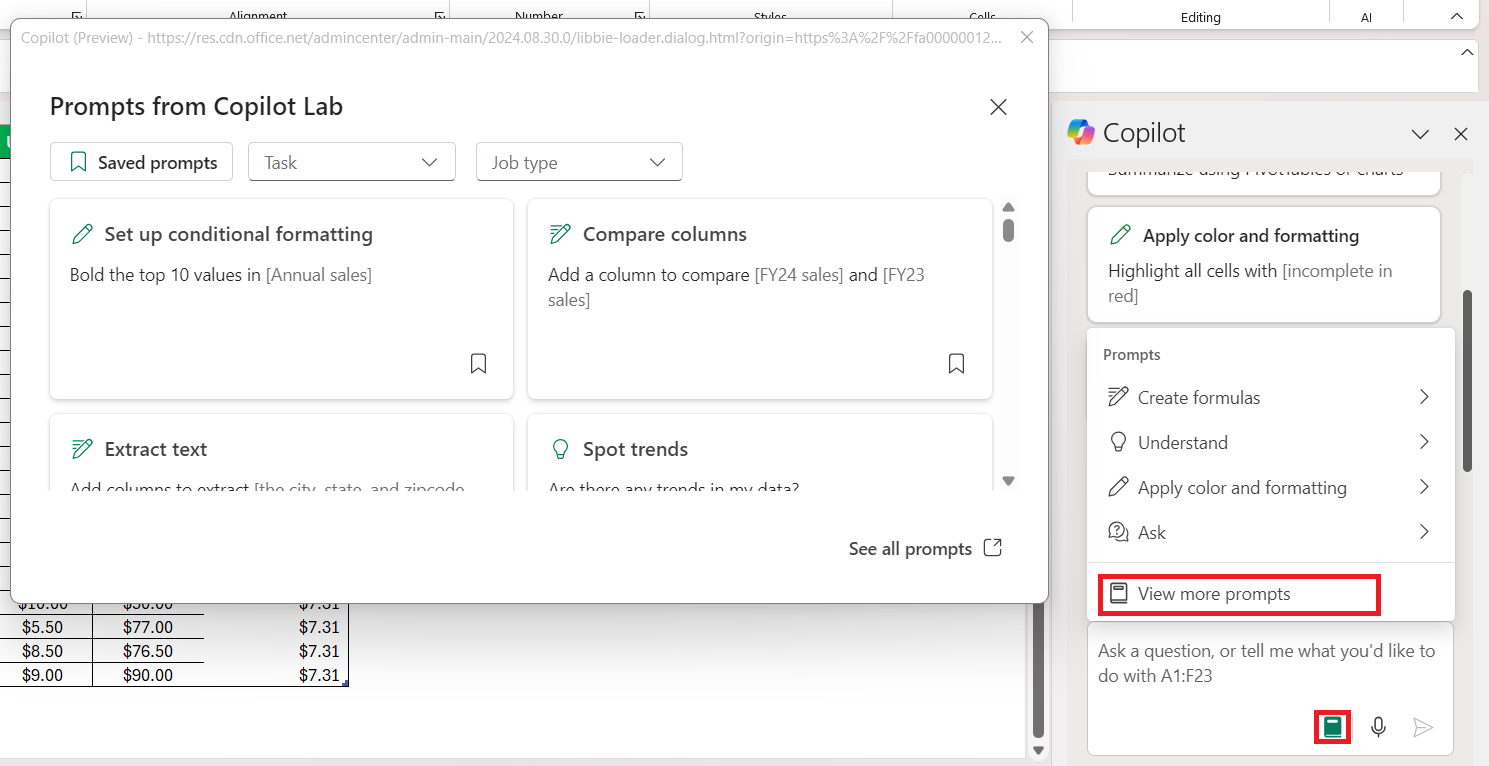Collapse the ribbon with the chevron
The width and height of the screenshot is (1489, 766).
coord(1456,16)
